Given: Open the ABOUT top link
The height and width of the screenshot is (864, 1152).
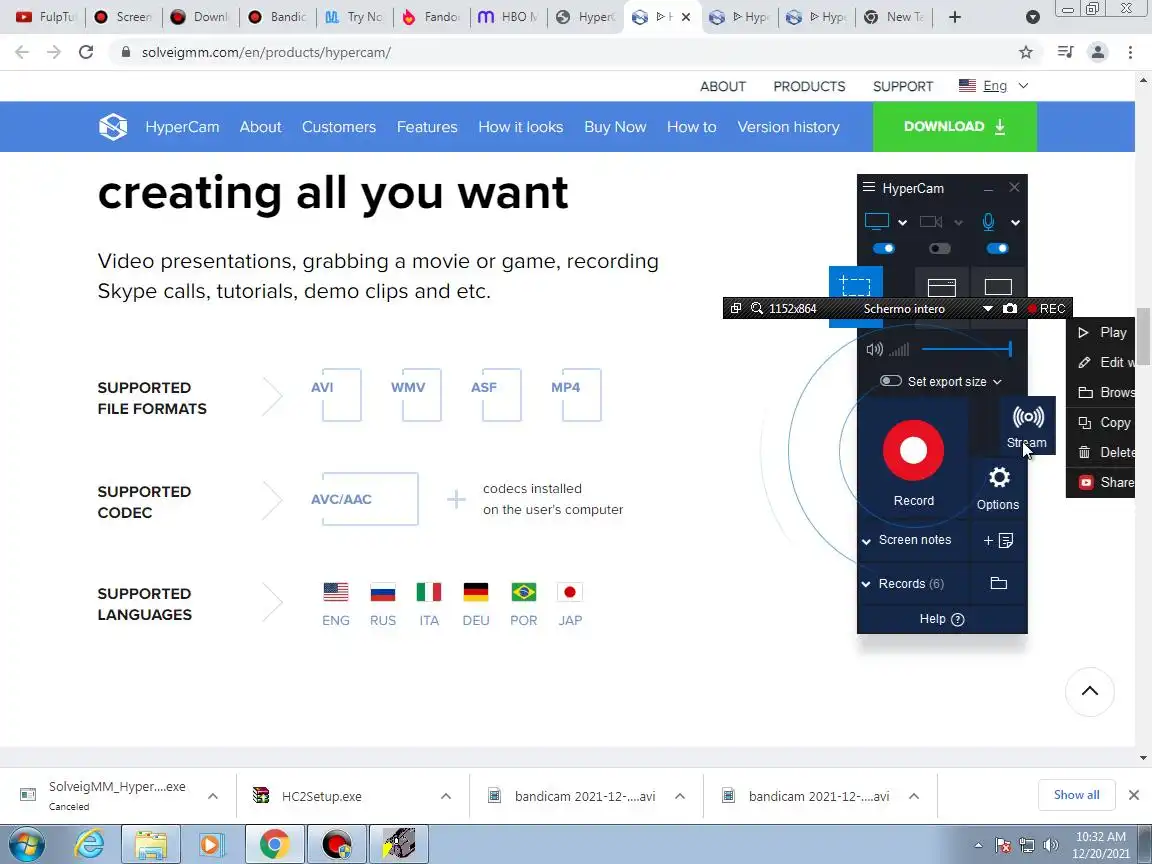Looking at the screenshot, I should coord(722,86).
